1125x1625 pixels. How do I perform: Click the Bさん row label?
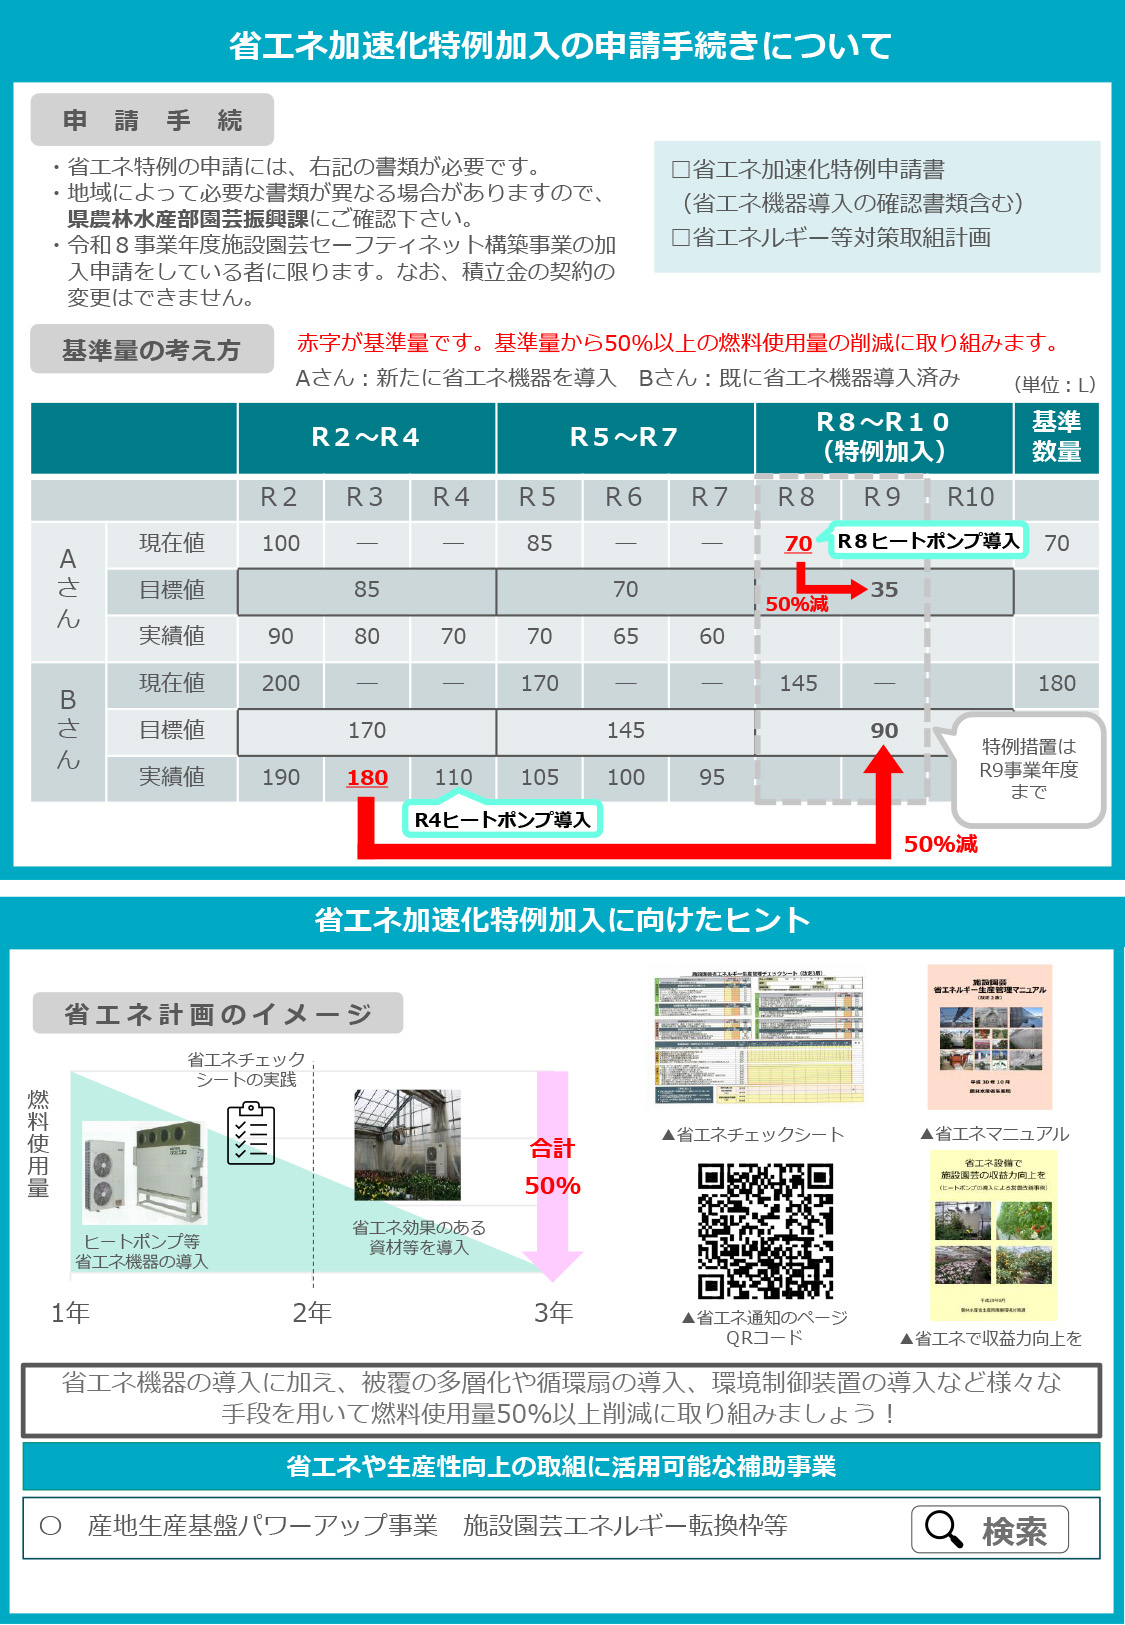(x=68, y=730)
